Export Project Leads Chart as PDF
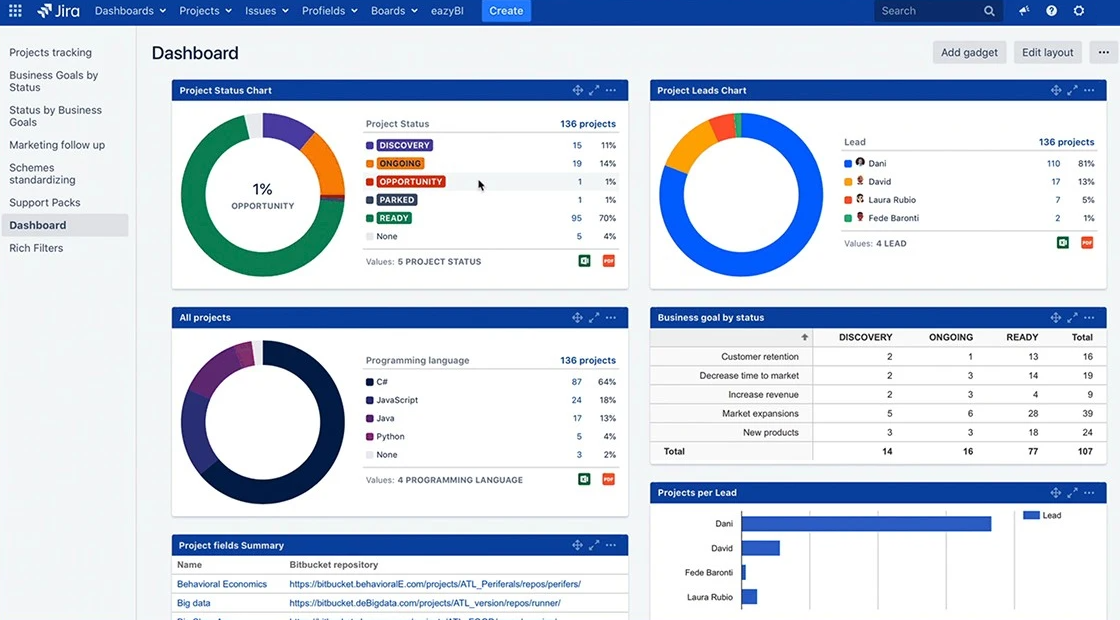The image size is (1120, 620). point(1087,242)
